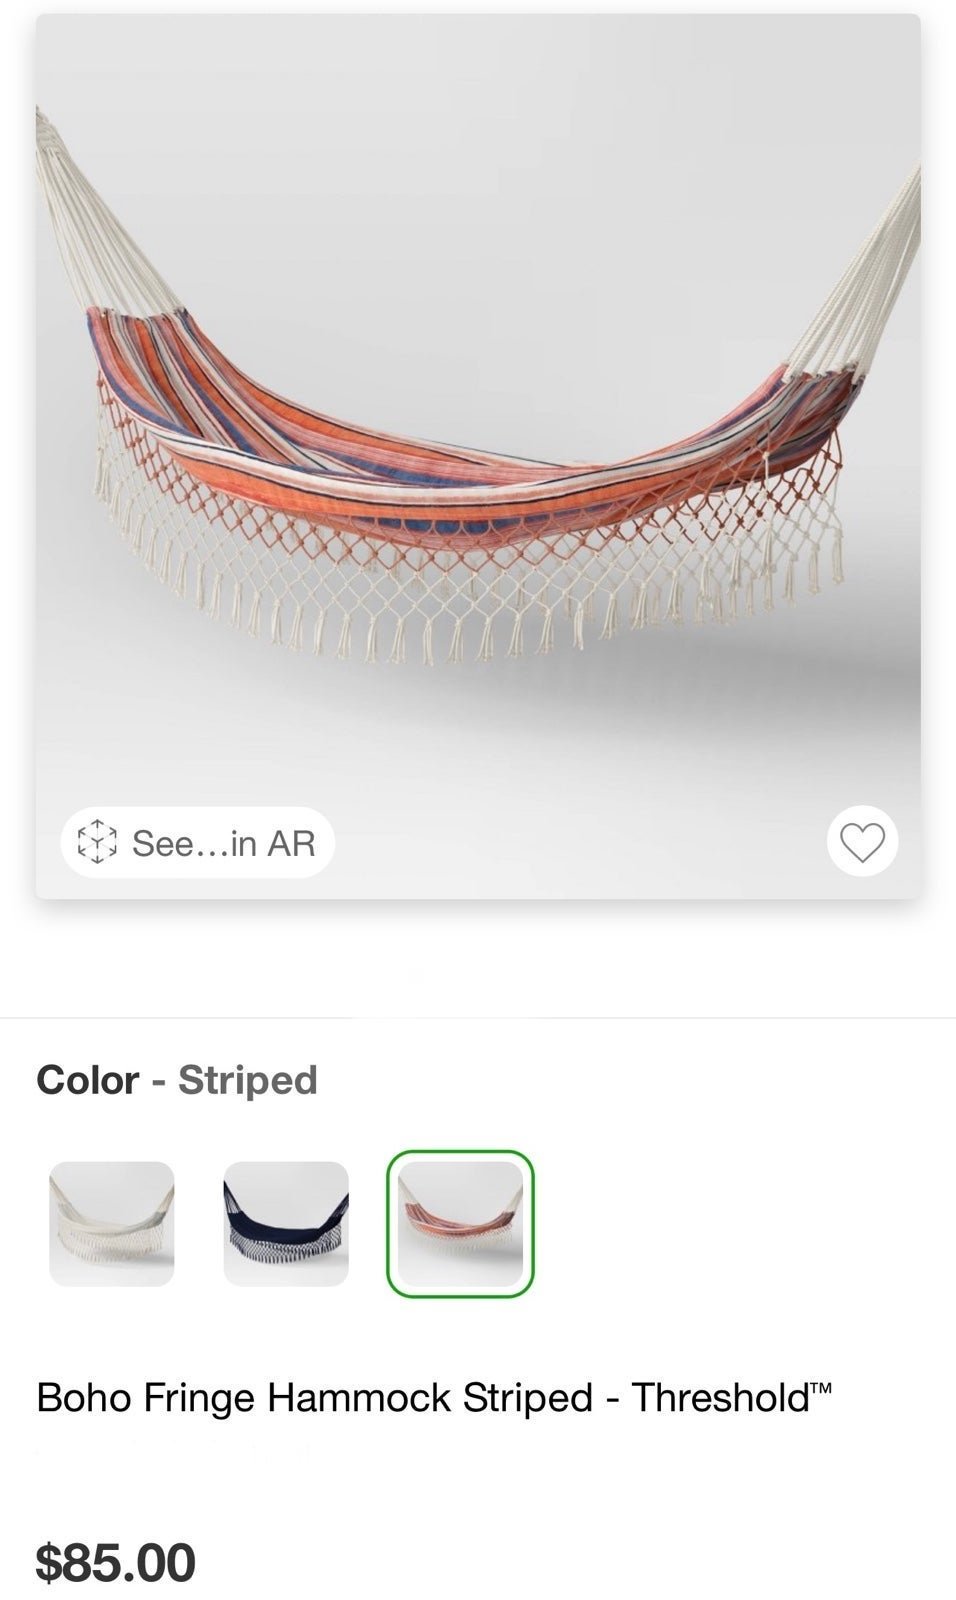Open the main striped hammock product image
The height and width of the screenshot is (1600, 956).
tap(478, 456)
